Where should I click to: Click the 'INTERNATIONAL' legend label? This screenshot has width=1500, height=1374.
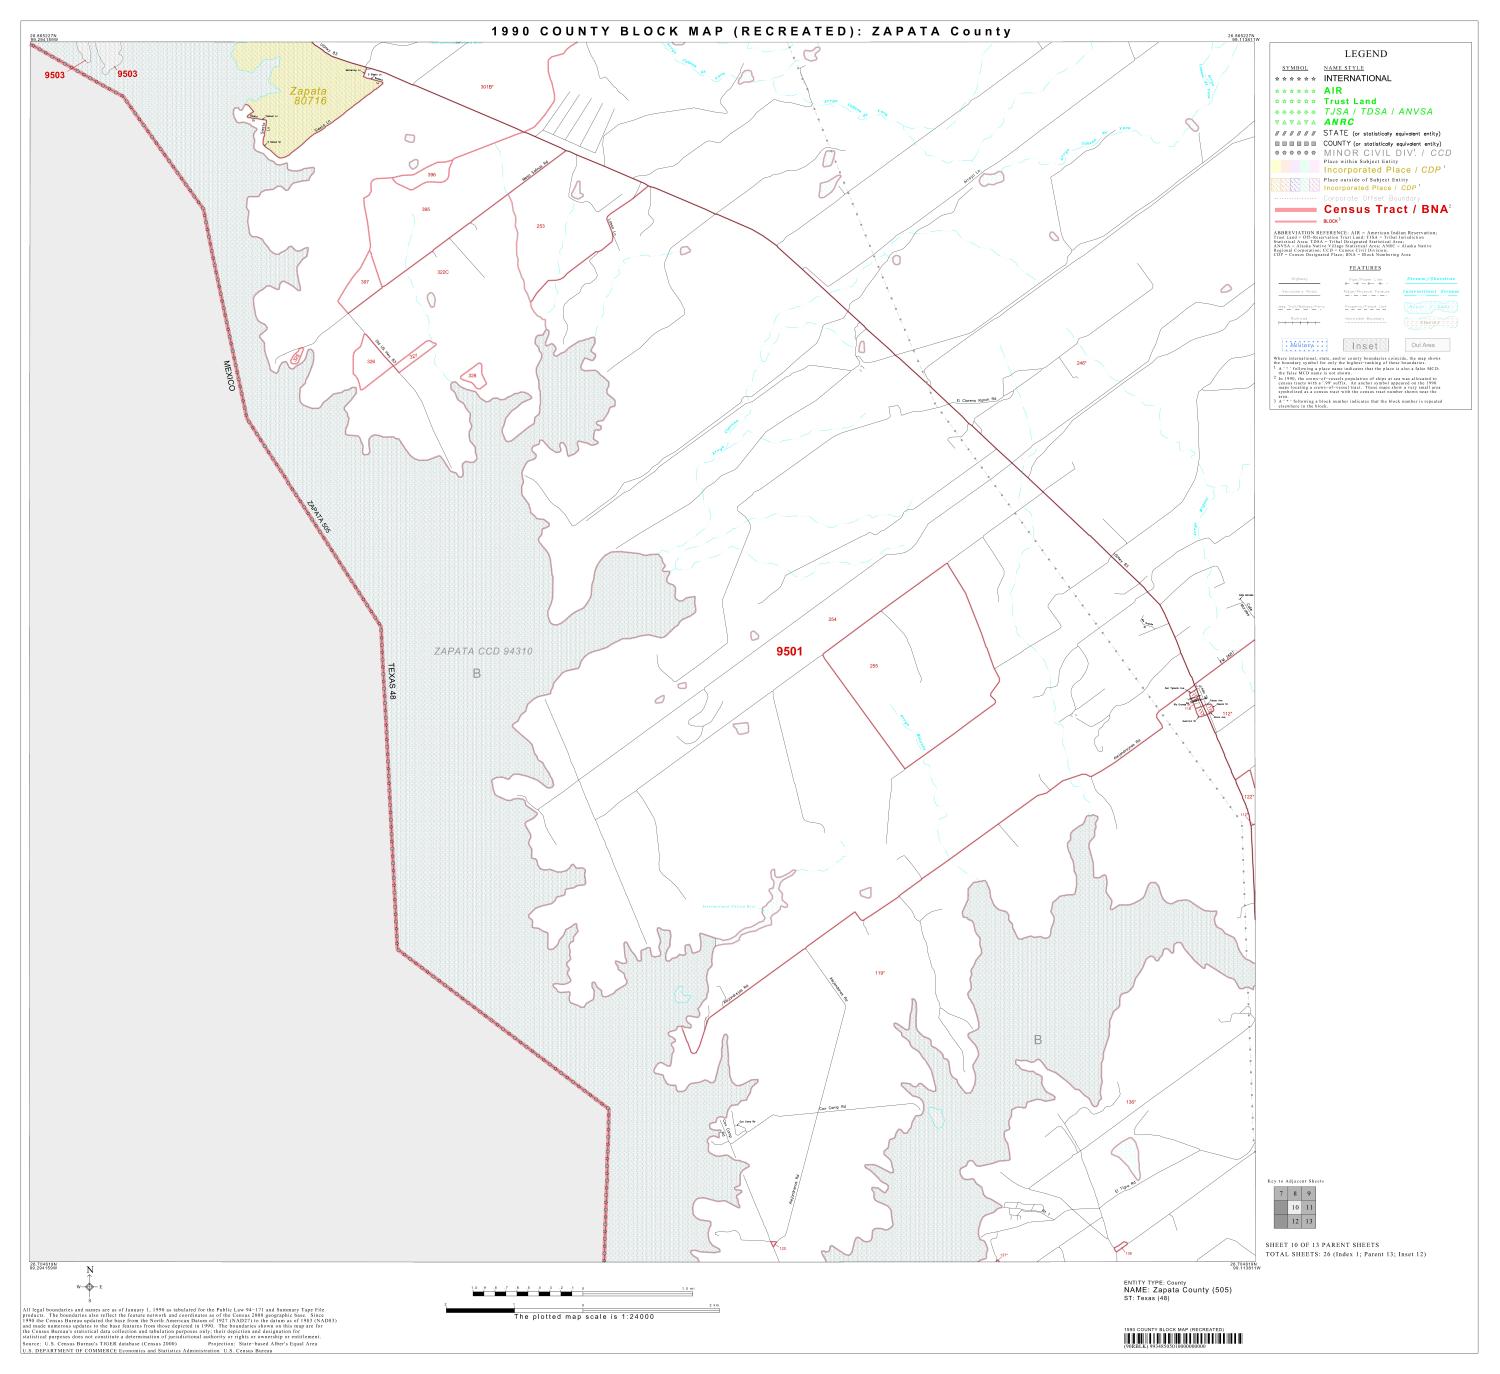[1357, 78]
